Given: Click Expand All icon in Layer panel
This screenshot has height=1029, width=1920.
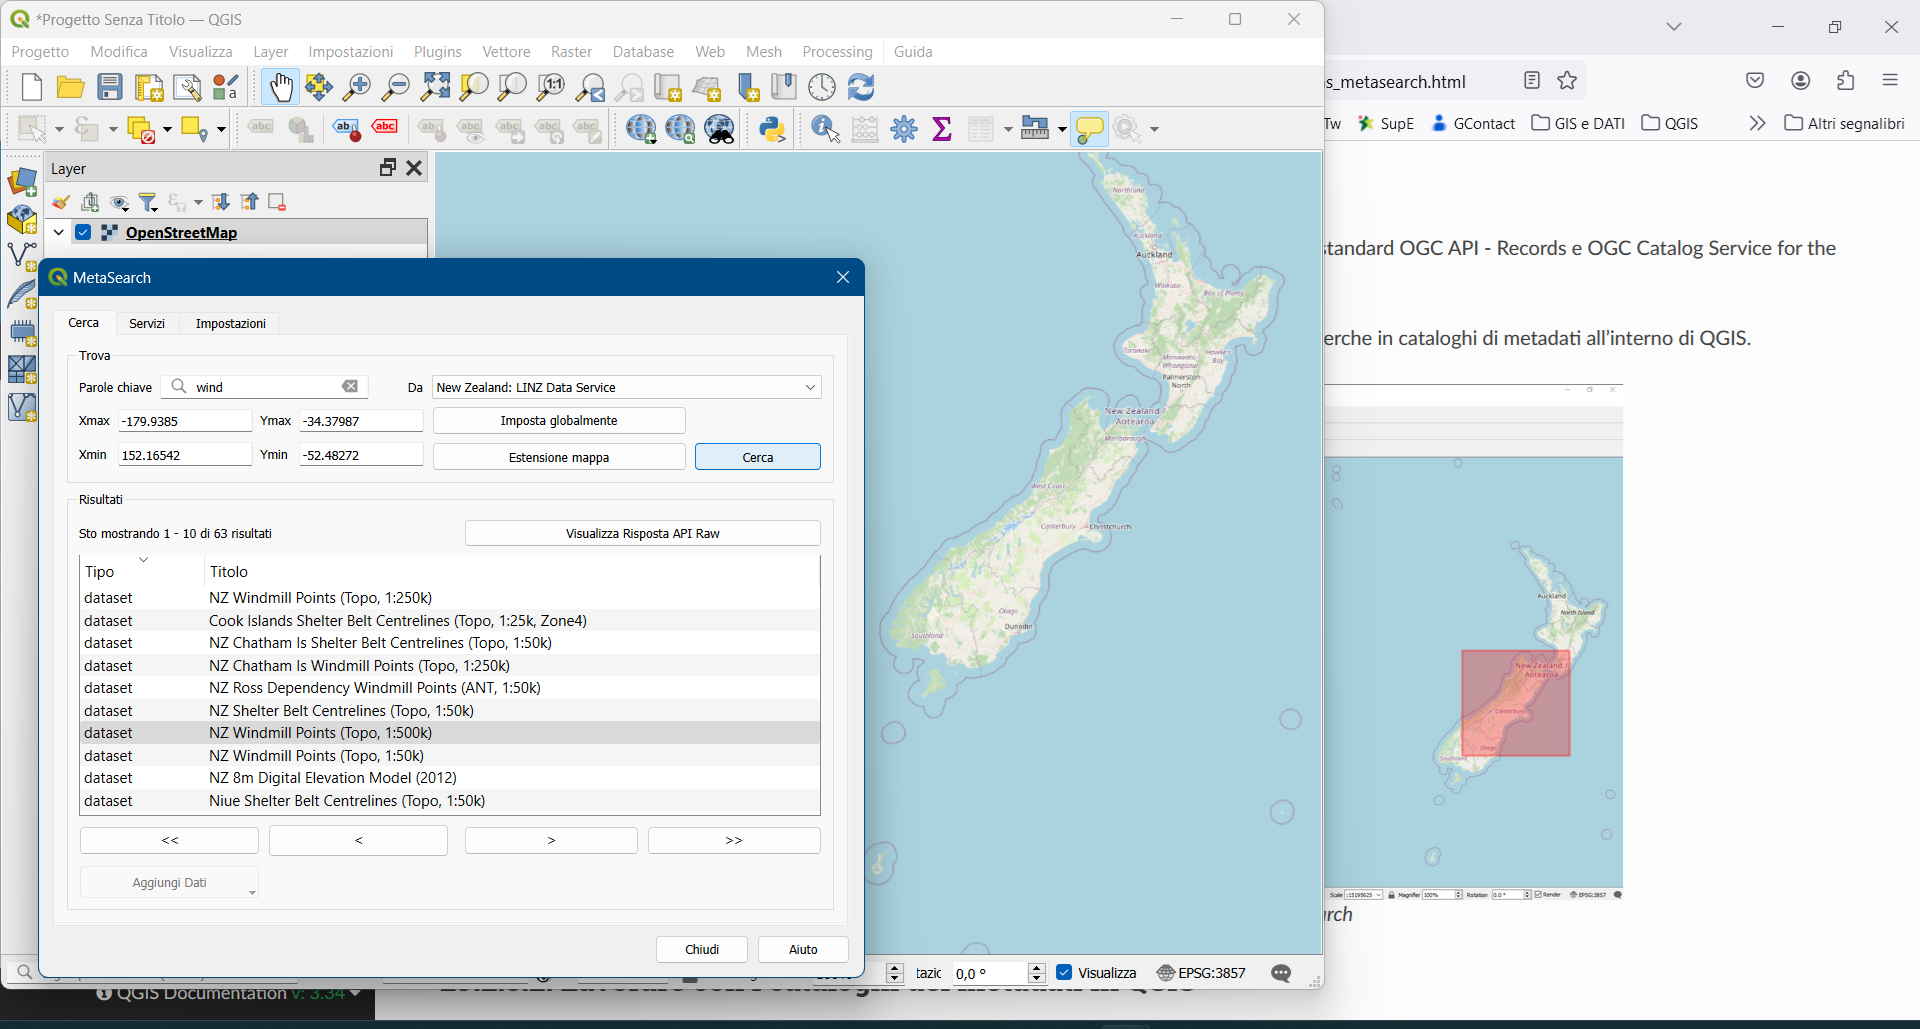Looking at the screenshot, I should pyautogui.click(x=221, y=203).
